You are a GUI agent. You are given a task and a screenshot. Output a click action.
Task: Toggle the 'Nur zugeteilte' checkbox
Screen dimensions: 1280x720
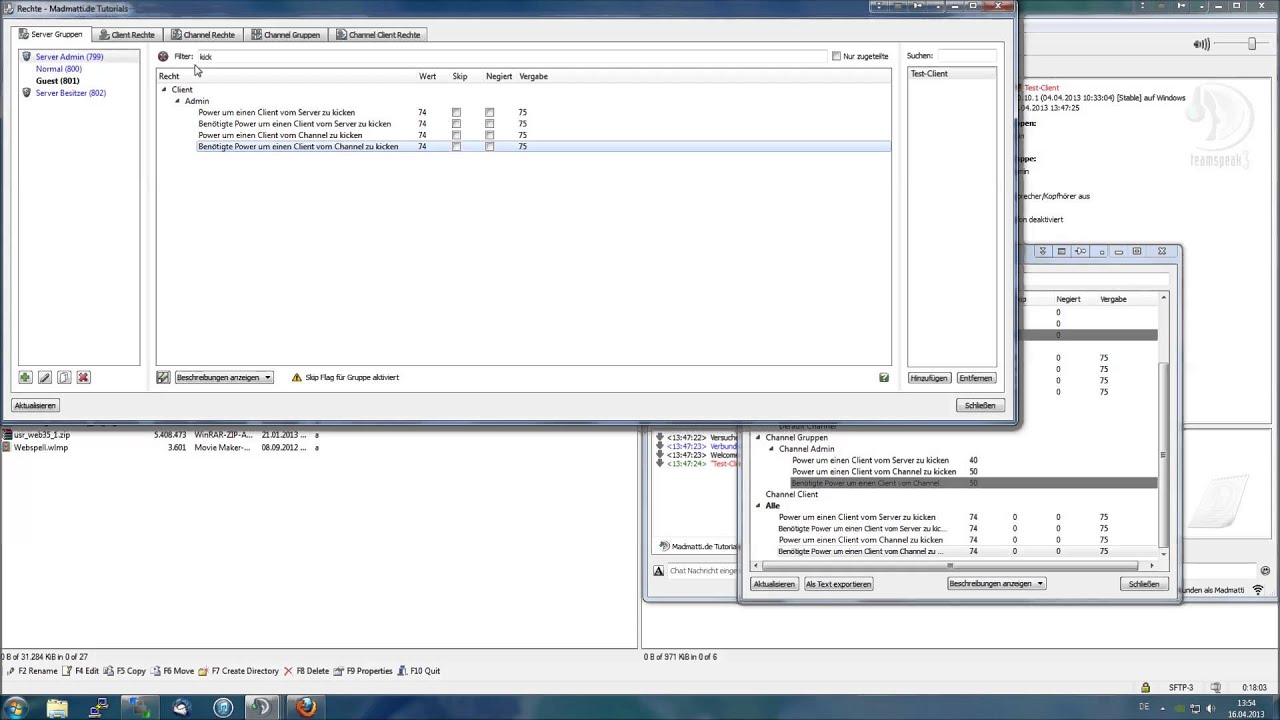point(836,56)
